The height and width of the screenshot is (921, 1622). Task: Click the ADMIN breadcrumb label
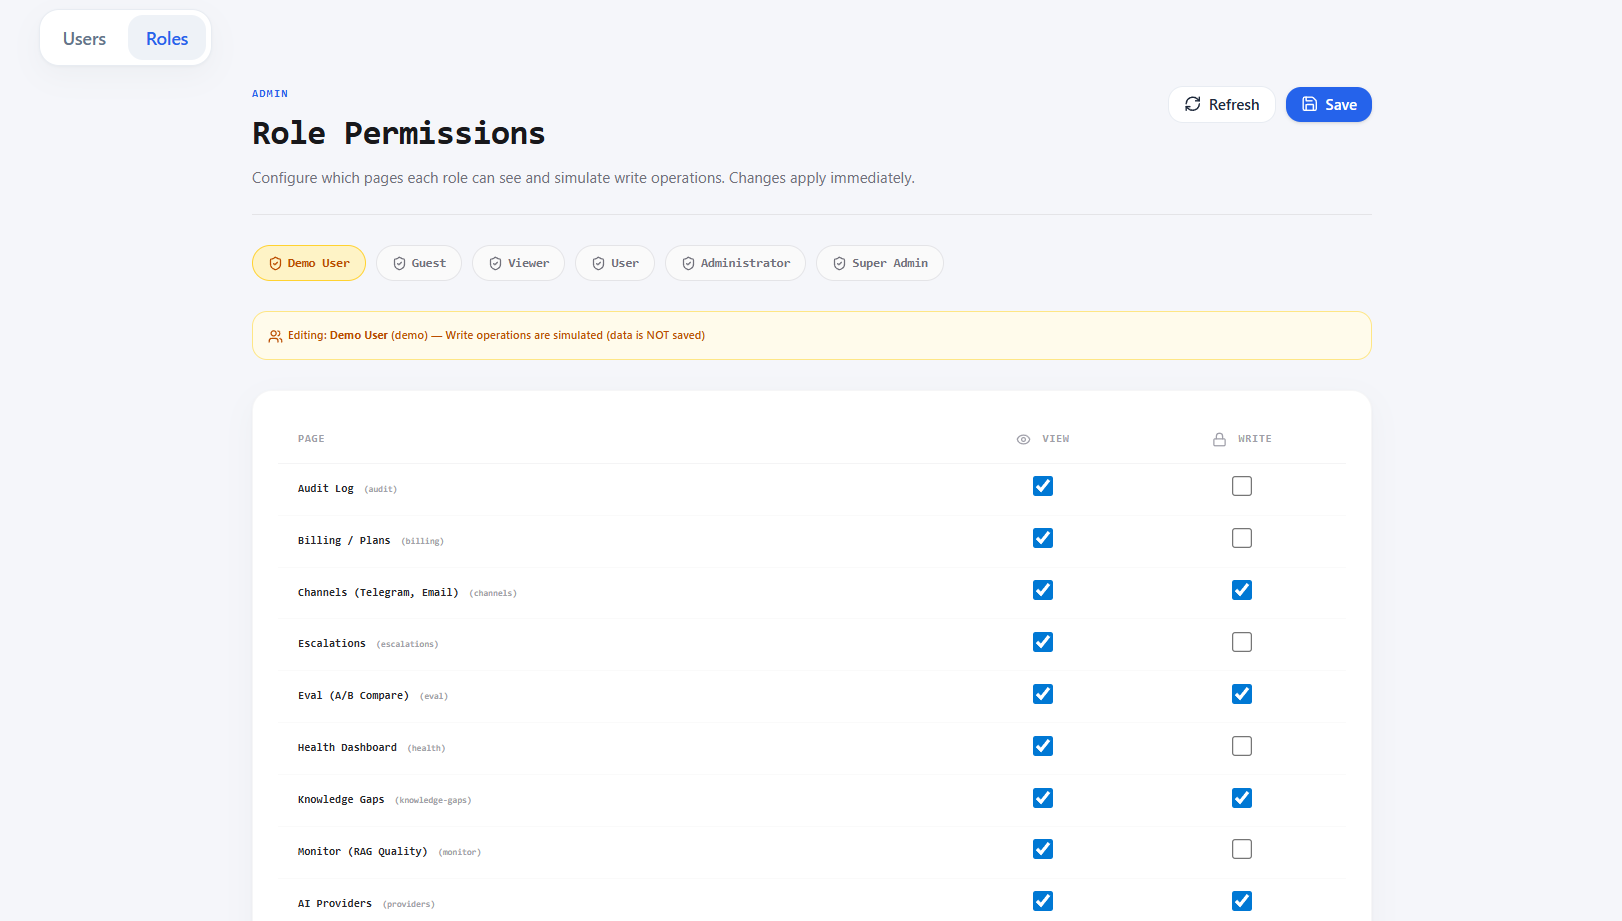tap(270, 94)
